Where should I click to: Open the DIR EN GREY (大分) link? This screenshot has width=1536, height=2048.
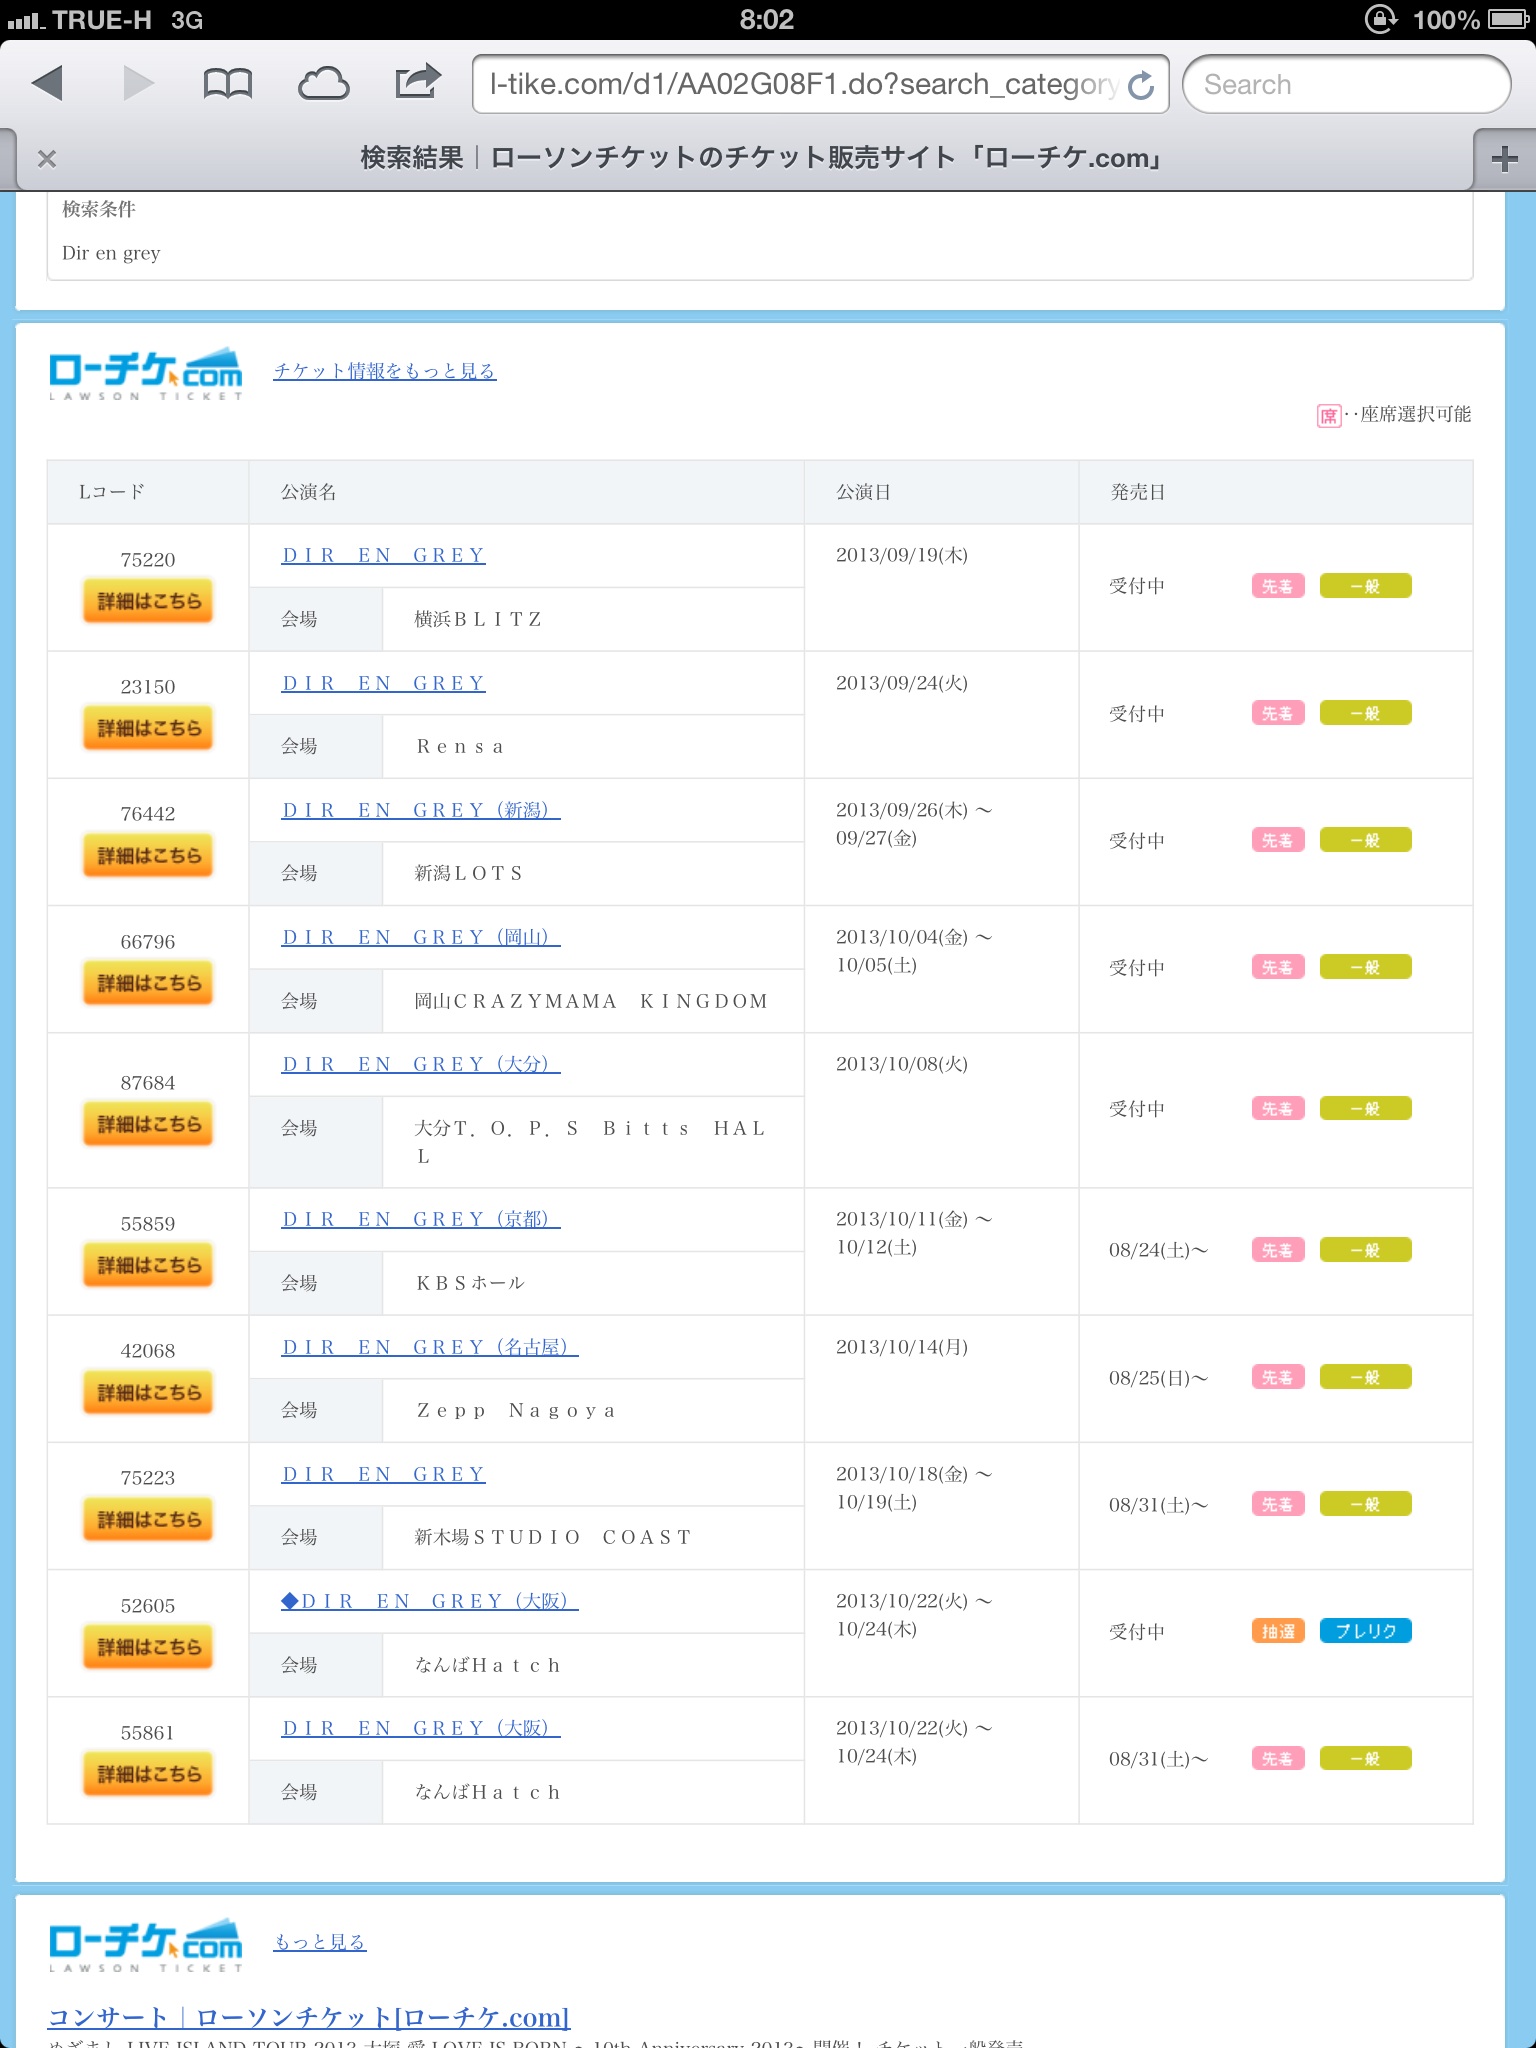click(421, 1064)
